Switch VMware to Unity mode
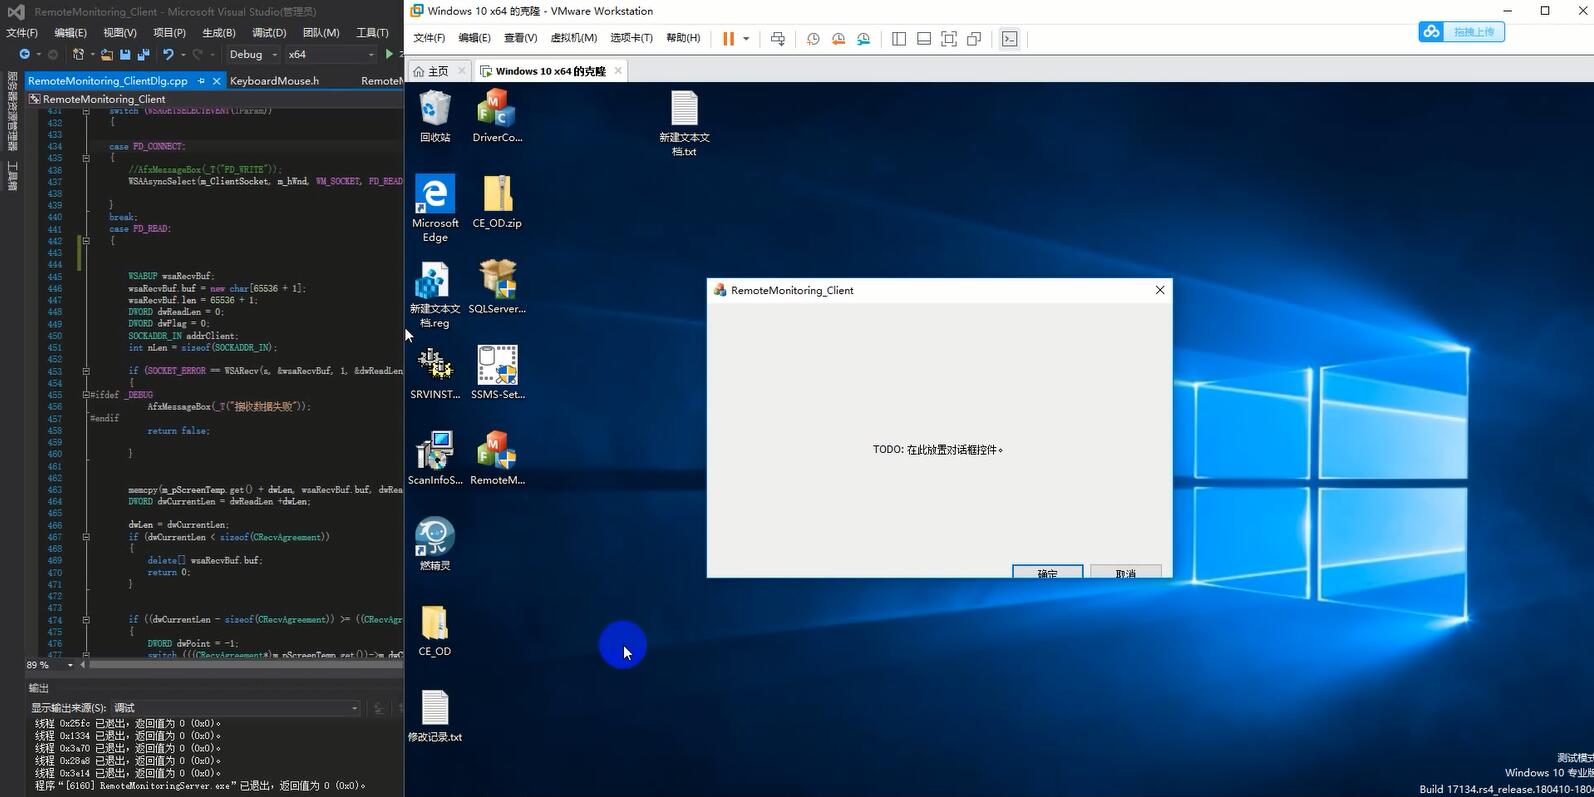 974,39
